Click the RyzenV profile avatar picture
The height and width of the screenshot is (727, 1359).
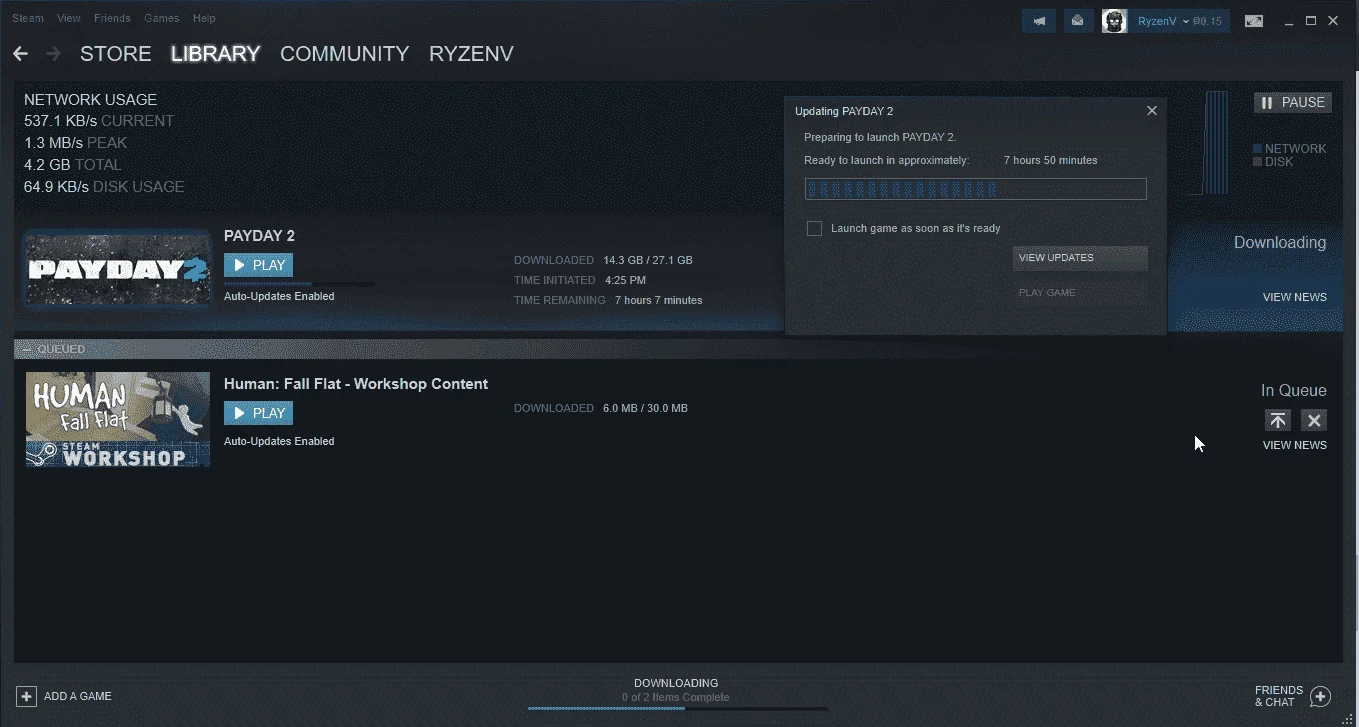click(1114, 20)
